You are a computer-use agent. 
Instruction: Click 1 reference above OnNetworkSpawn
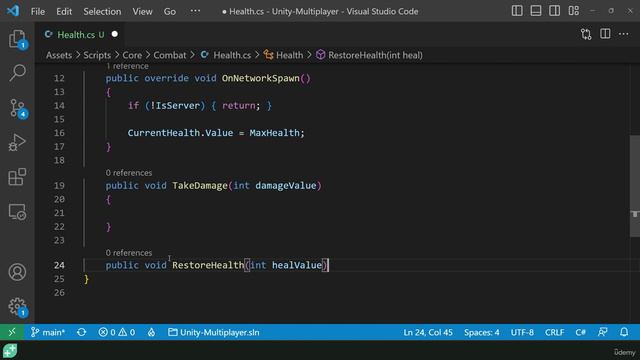click(x=127, y=66)
